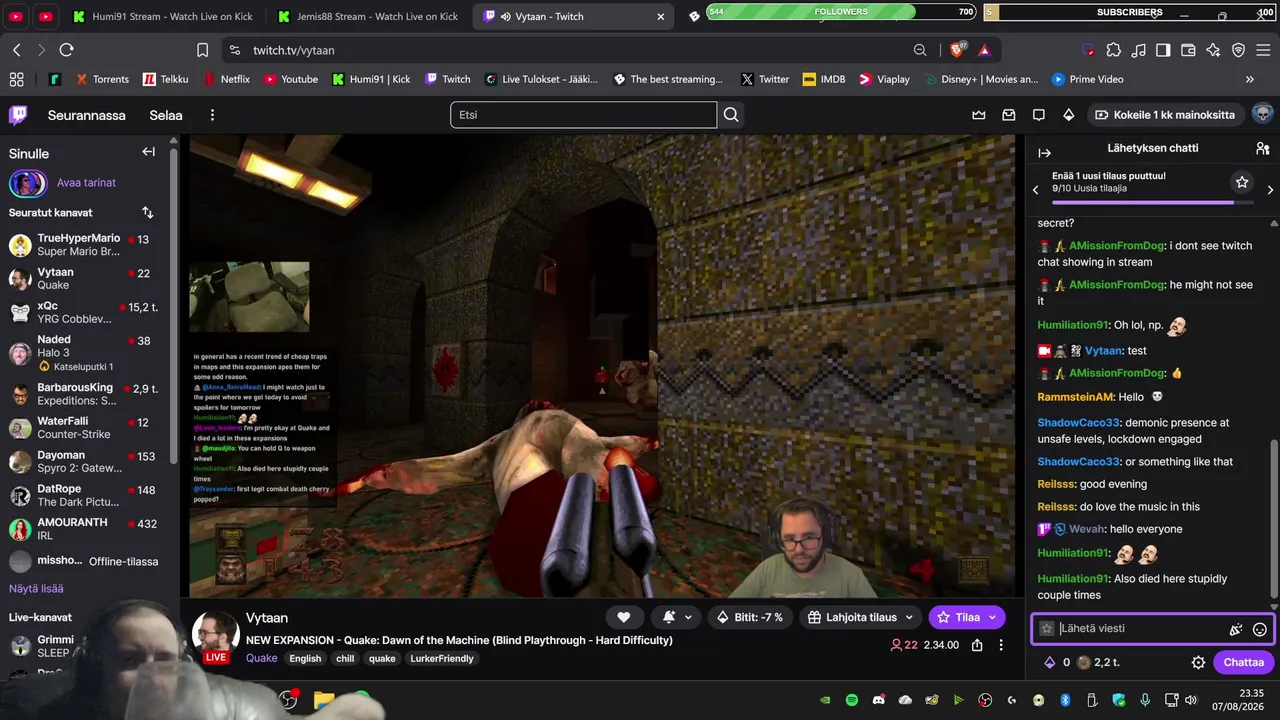1280x720 pixels.
Task: Focus the Etsi search field
Action: tap(583, 115)
